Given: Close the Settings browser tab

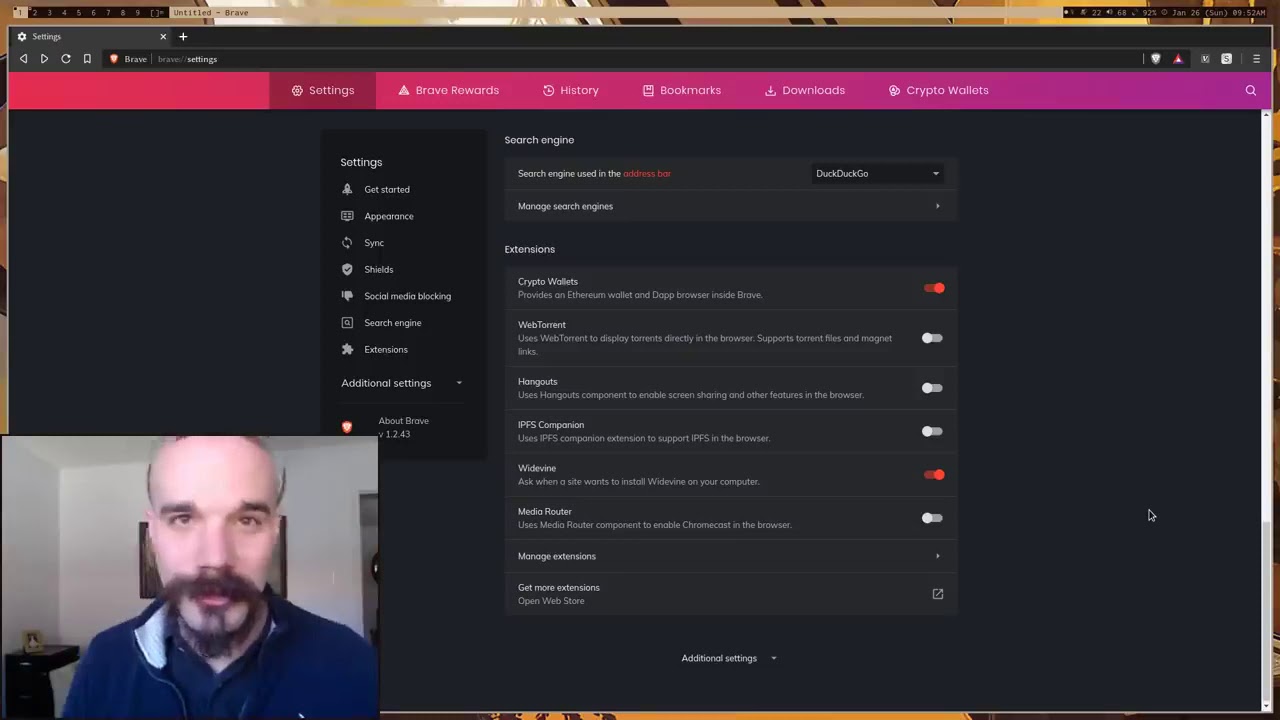Looking at the screenshot, I should pyautogui.click(x=163, y=37).
